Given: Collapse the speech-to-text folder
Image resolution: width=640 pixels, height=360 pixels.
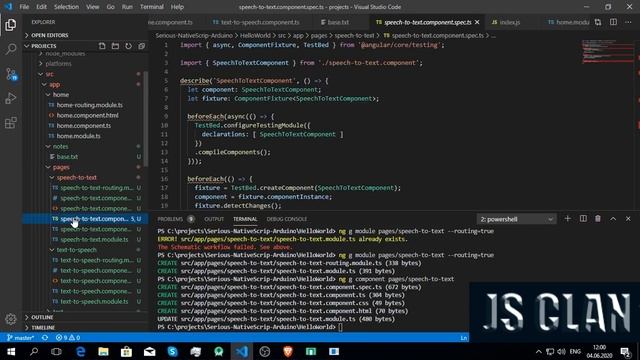Looking at the screenshot, I should pyautogui.click(x=76, y=178).
